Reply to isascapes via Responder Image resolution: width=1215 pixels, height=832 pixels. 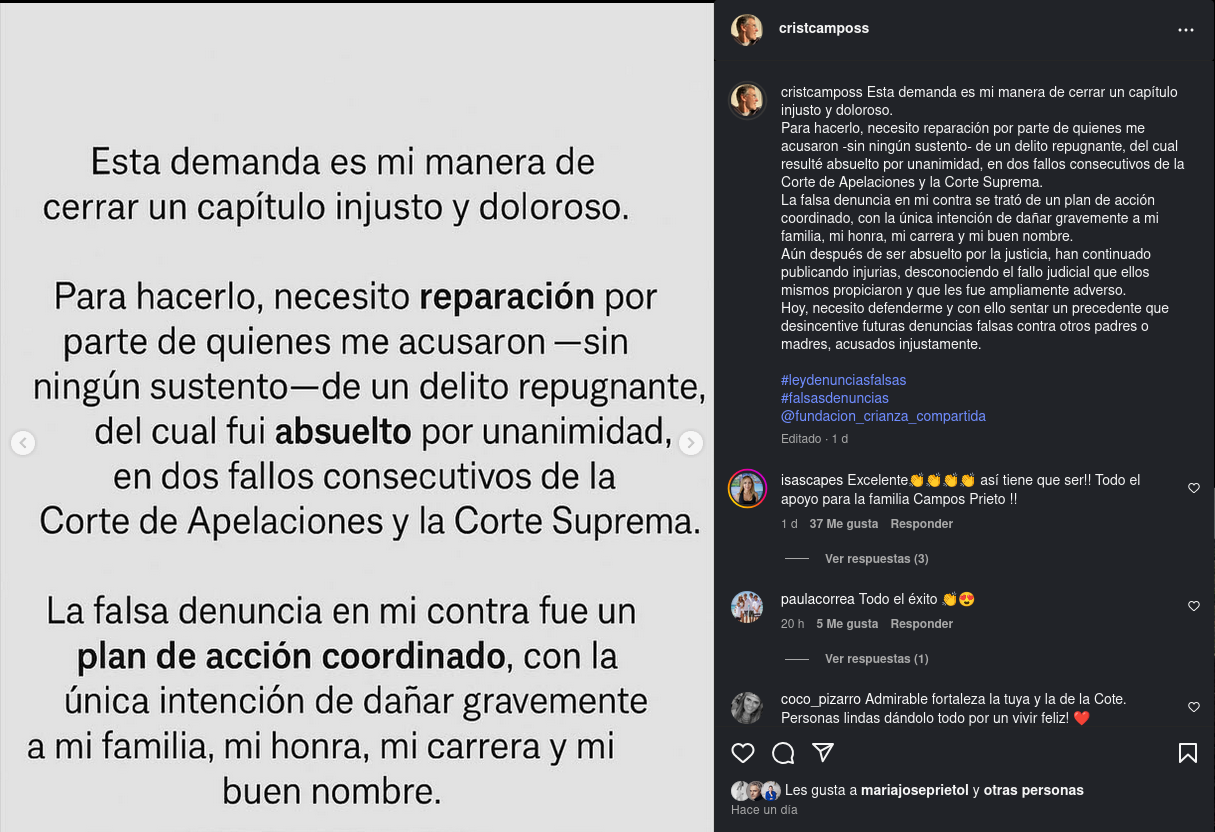click(921, 523)
